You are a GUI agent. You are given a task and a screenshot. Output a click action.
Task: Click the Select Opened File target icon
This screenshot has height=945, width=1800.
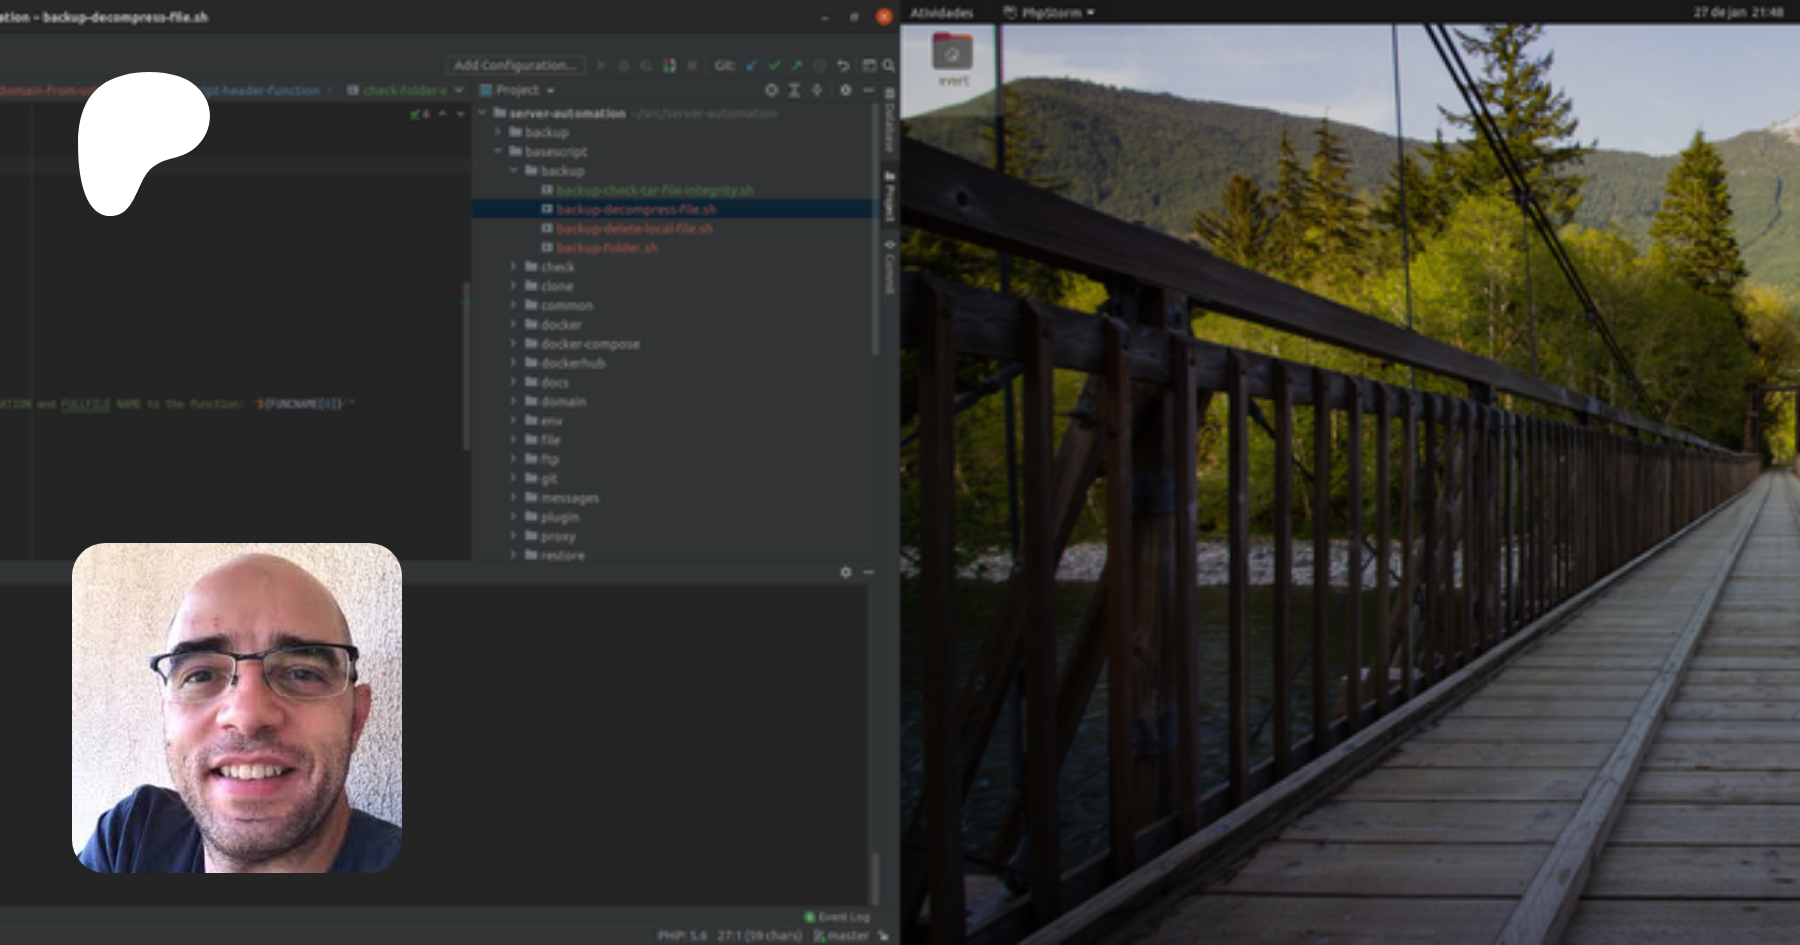point(771,90)
